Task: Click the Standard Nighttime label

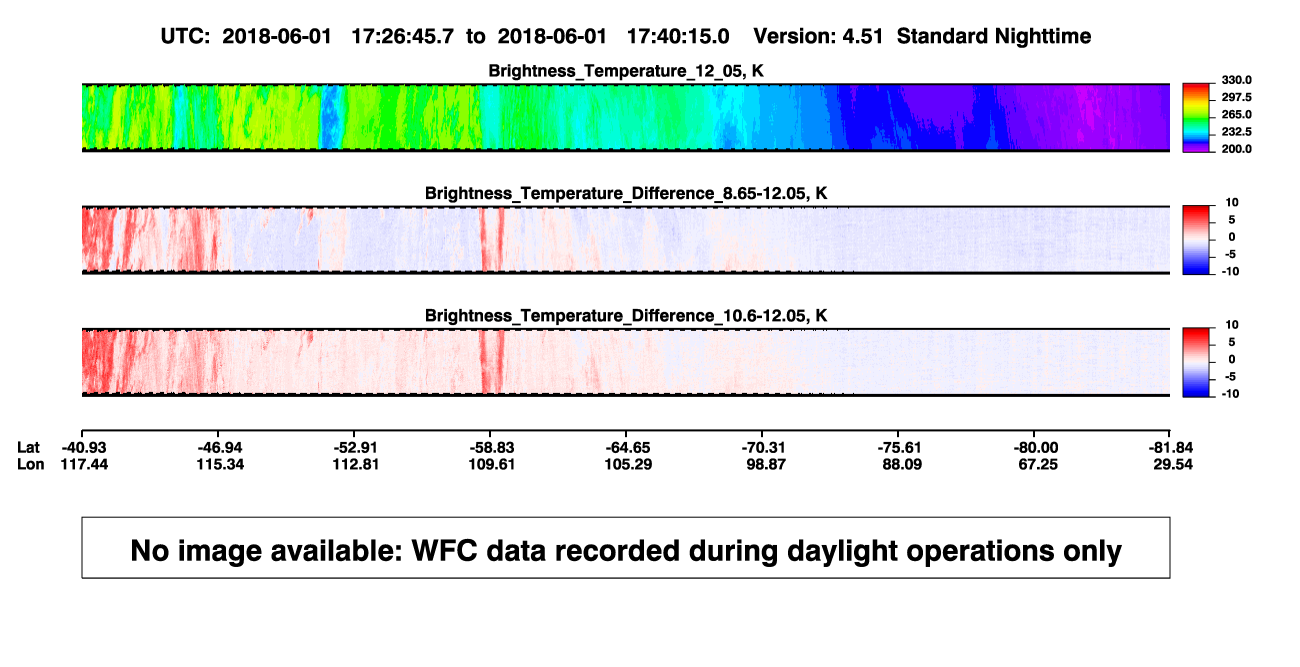Action: [994, 36]
